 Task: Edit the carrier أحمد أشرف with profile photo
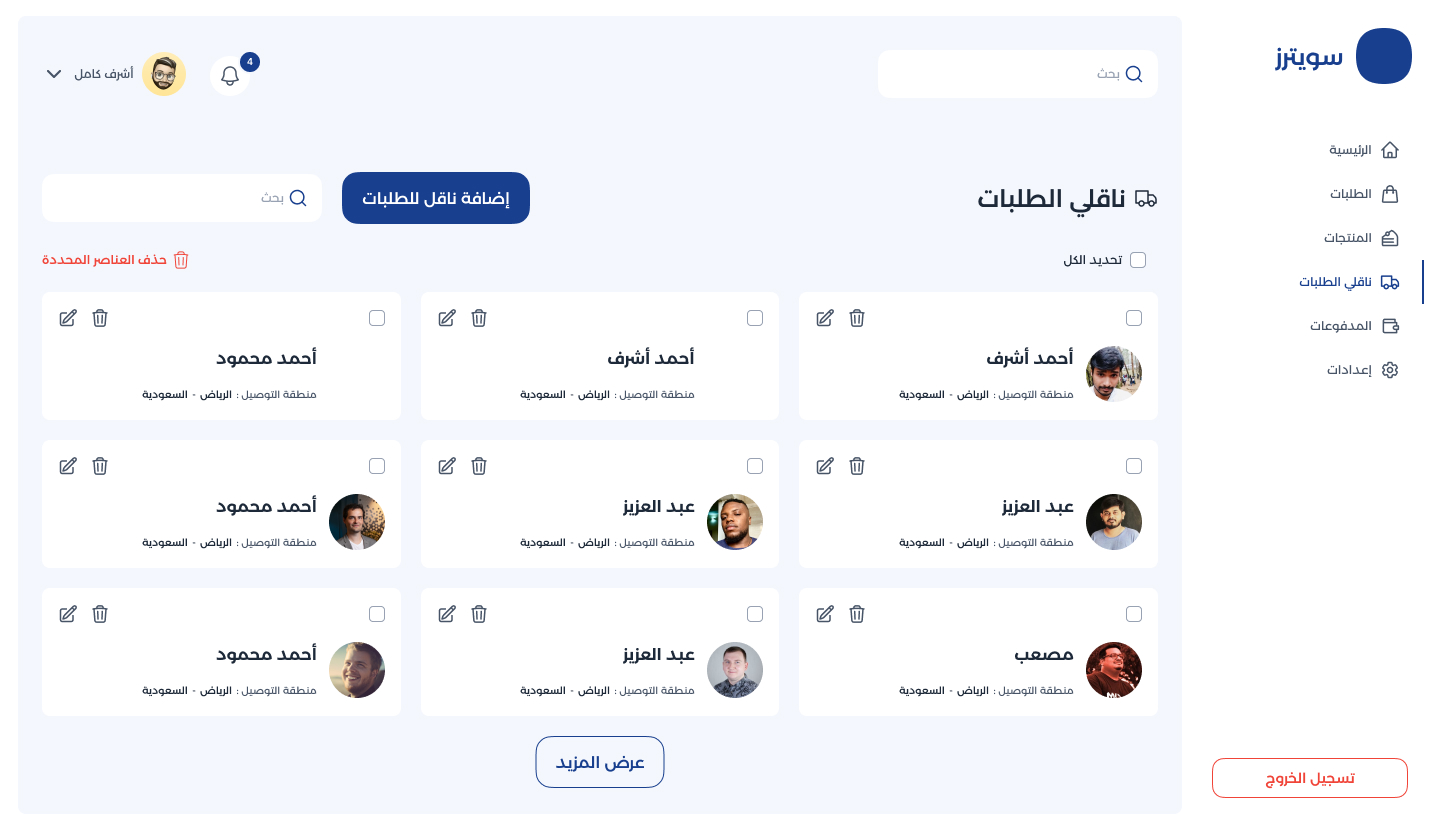[825, 318]
